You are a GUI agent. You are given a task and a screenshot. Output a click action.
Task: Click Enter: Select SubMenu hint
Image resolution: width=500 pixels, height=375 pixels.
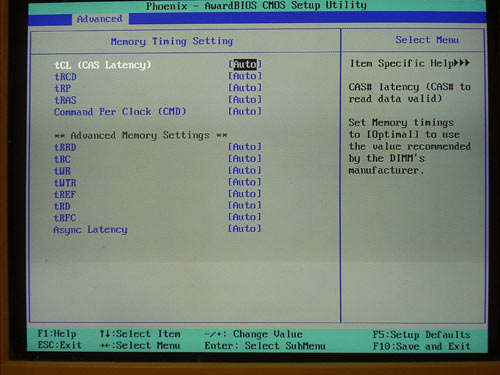tap(265, 346)
